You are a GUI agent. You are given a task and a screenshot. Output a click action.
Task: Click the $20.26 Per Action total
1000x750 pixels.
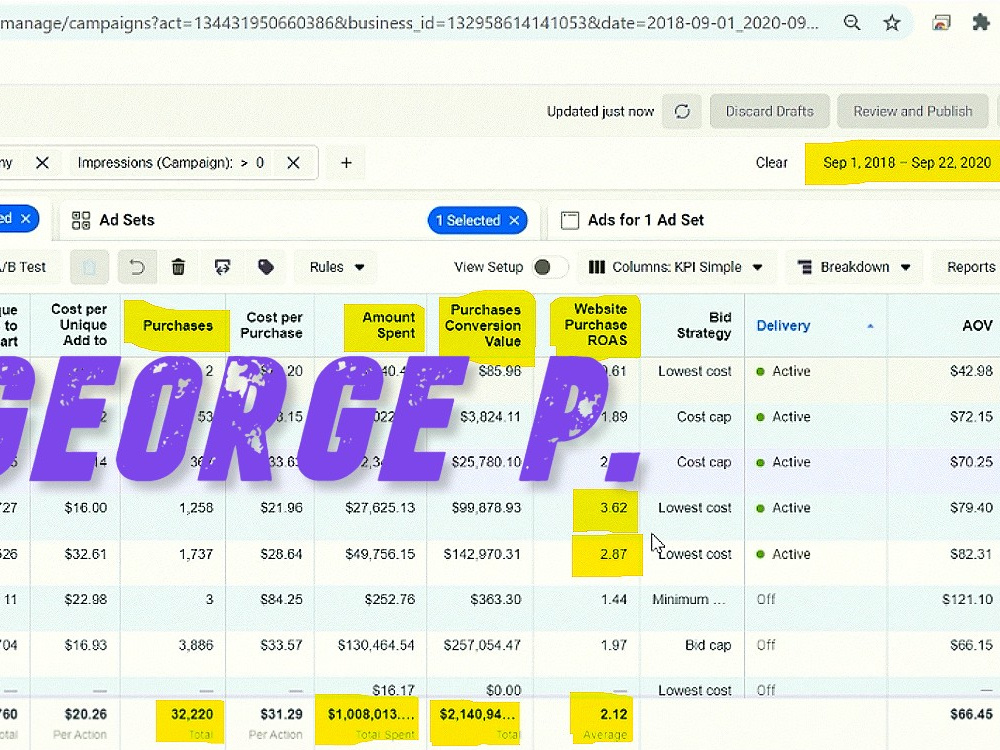tap(85, 714)
